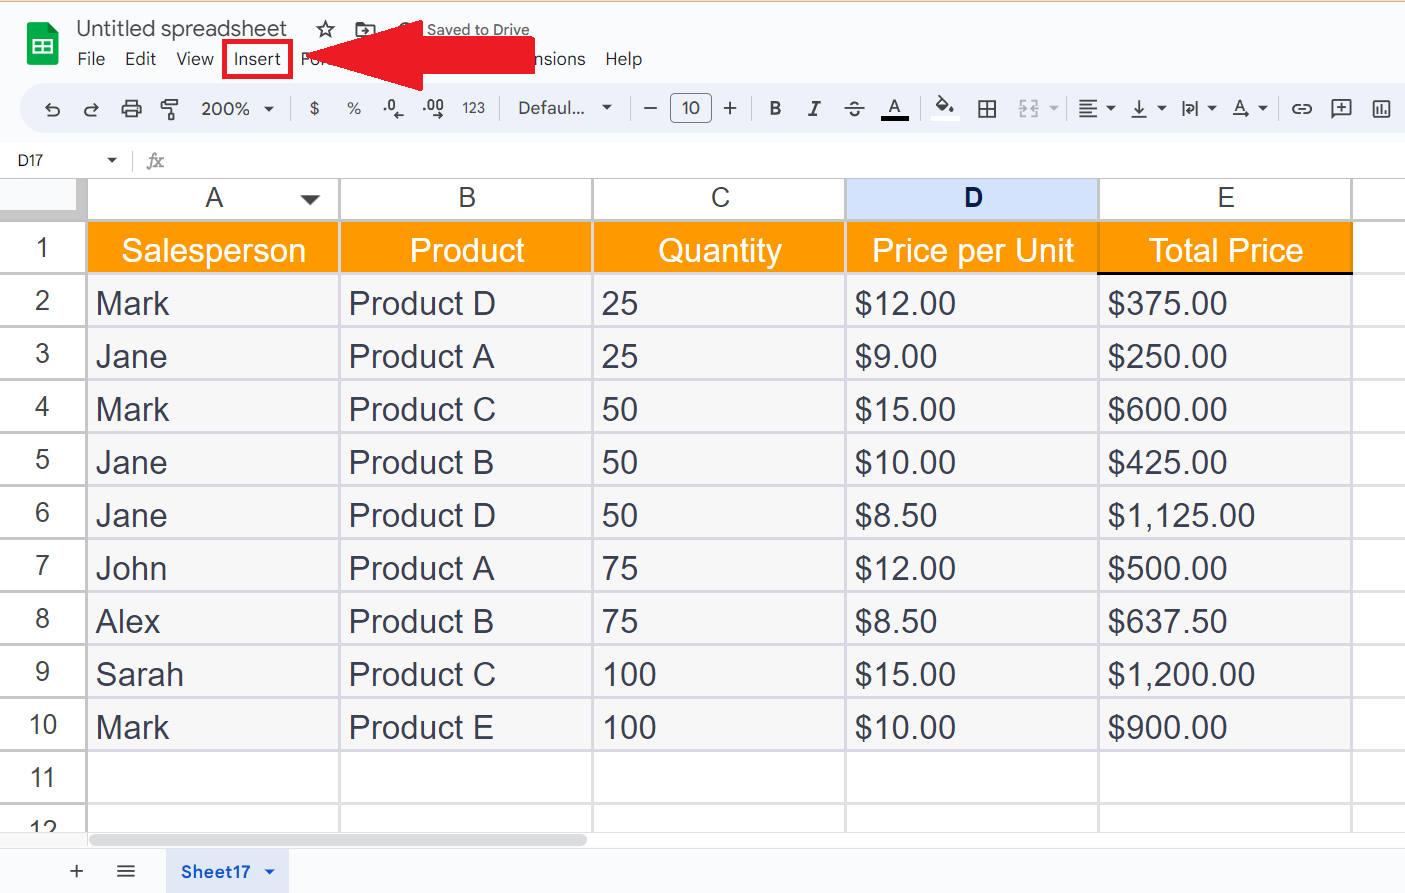Image resolution: width=1405 pixels, height=893 pixels.
Task: Click the Insert comment icon
Action: 1342,109
